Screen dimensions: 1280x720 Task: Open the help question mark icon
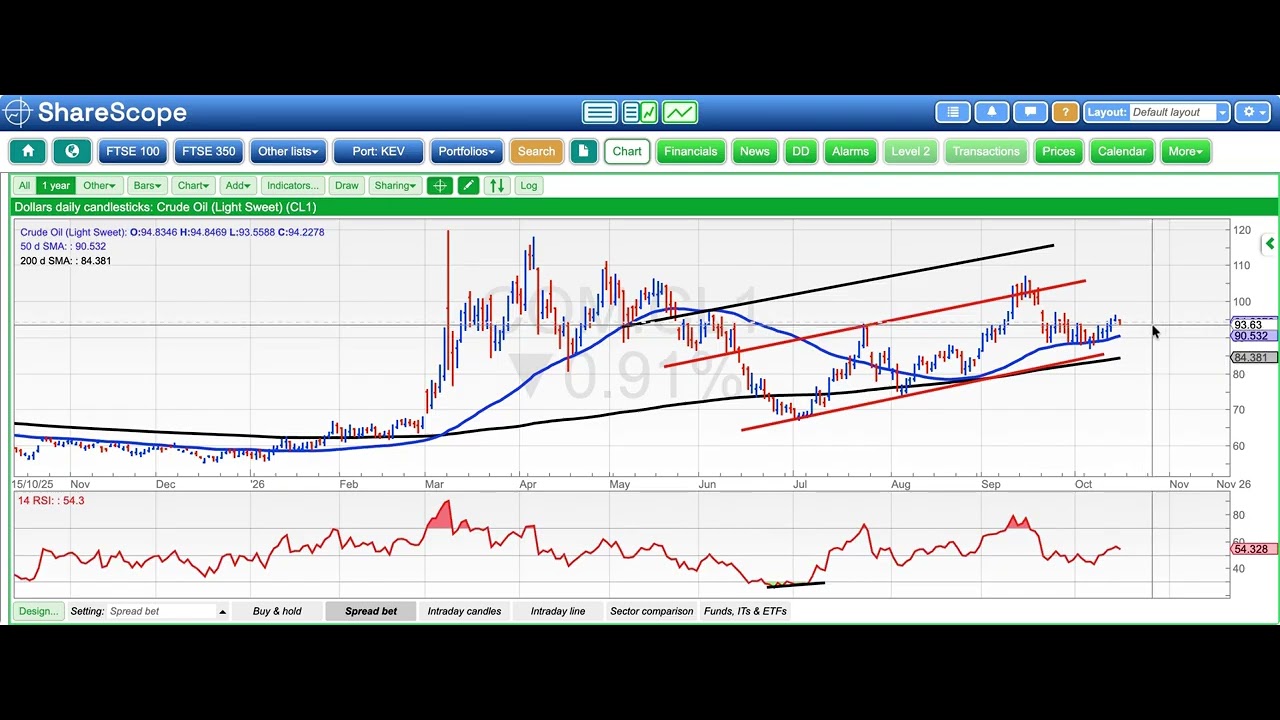click(x=1065, y=112)
